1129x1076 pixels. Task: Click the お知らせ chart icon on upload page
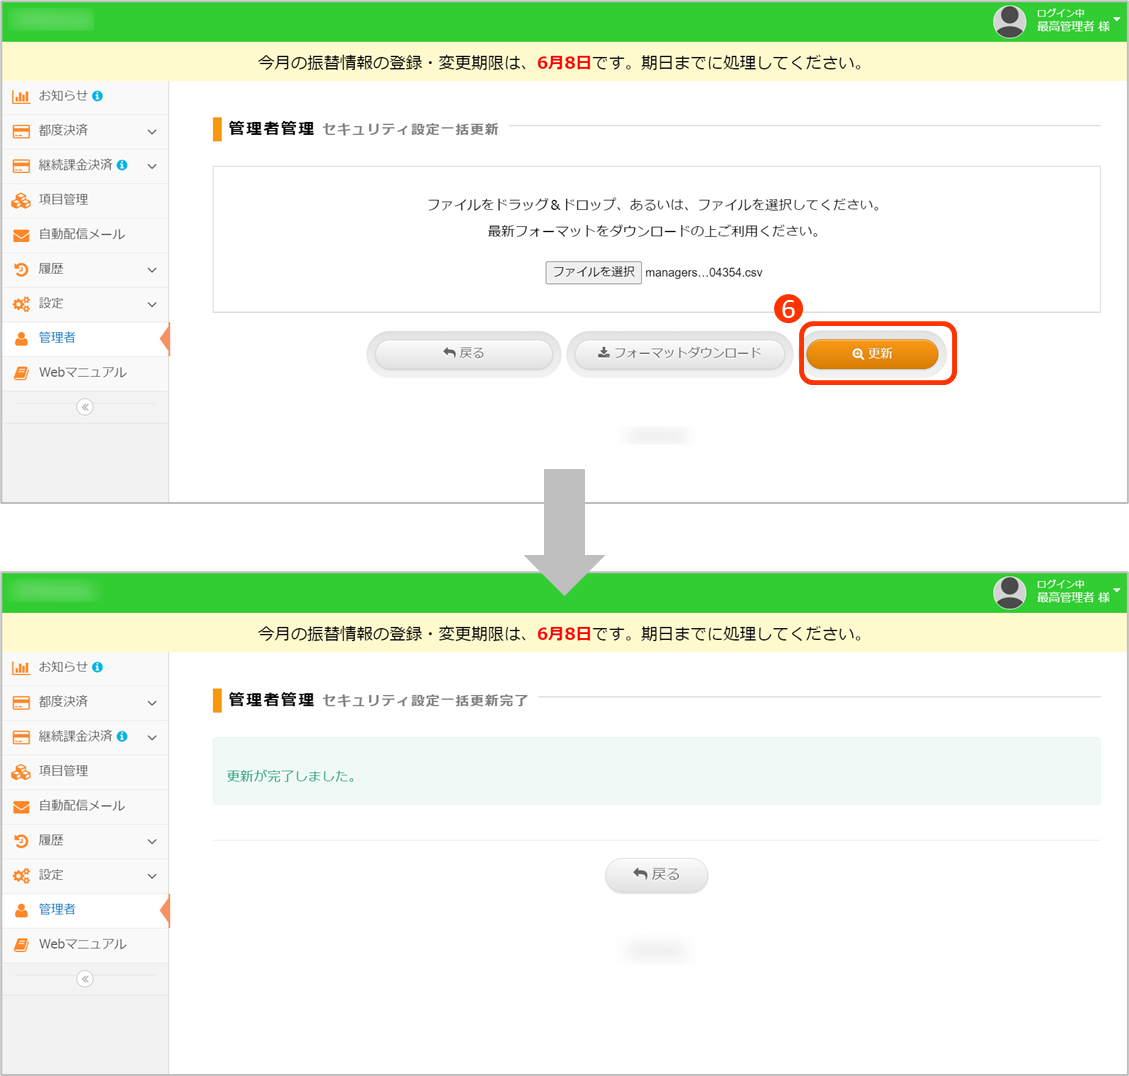point(20,97)
